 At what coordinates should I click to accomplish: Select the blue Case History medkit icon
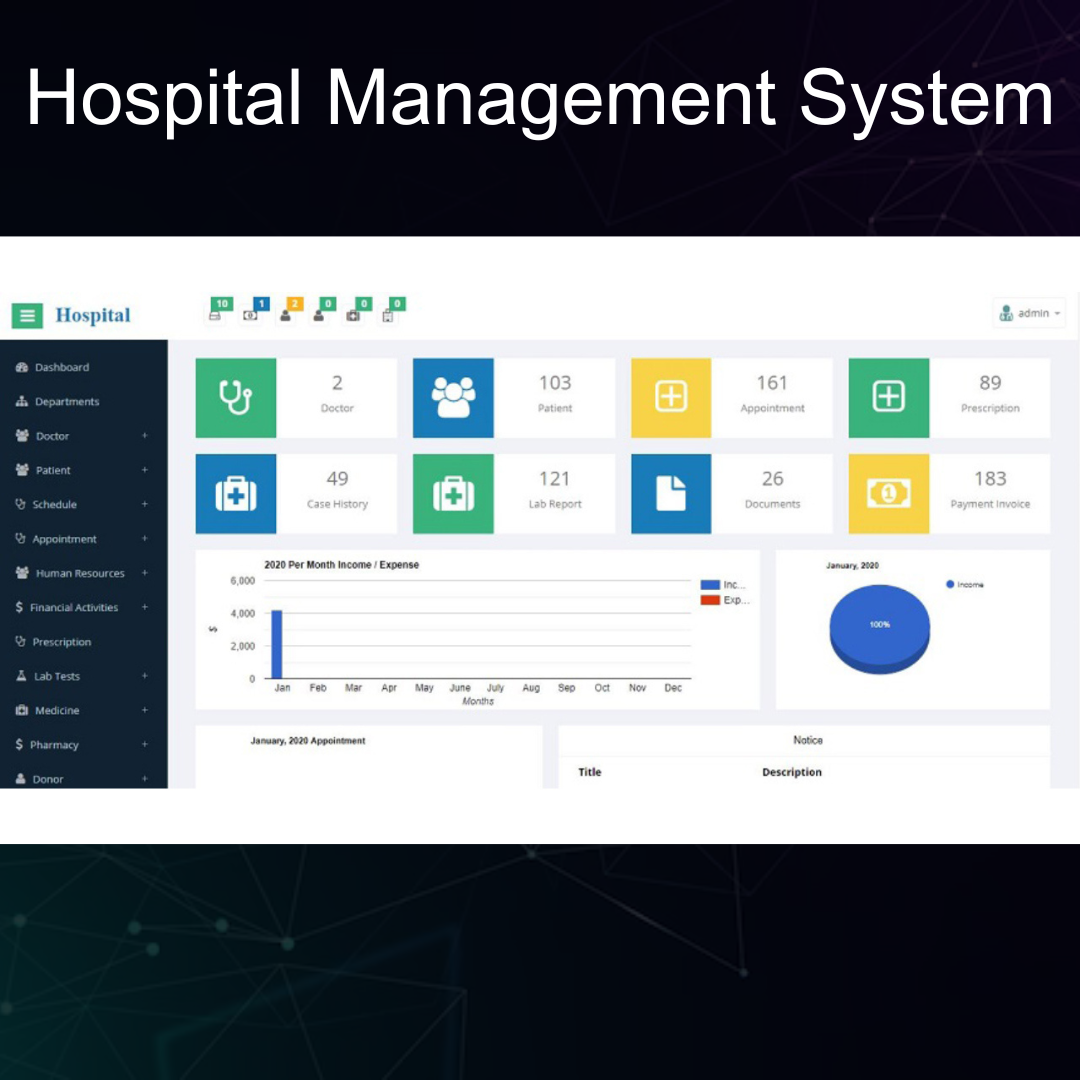pos(236,494)
